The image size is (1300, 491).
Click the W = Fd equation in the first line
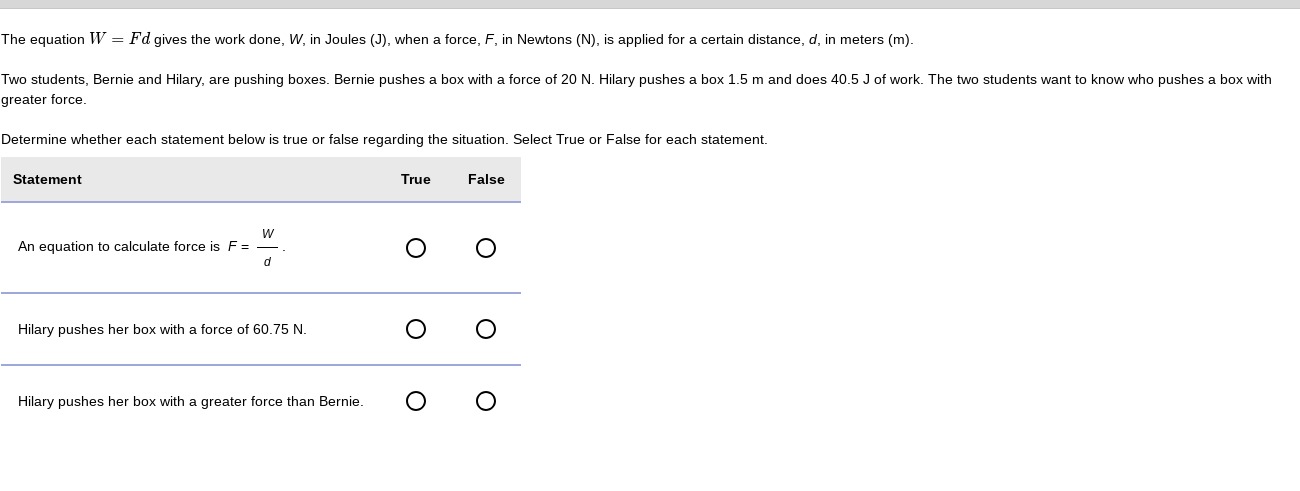coord(120,39)
